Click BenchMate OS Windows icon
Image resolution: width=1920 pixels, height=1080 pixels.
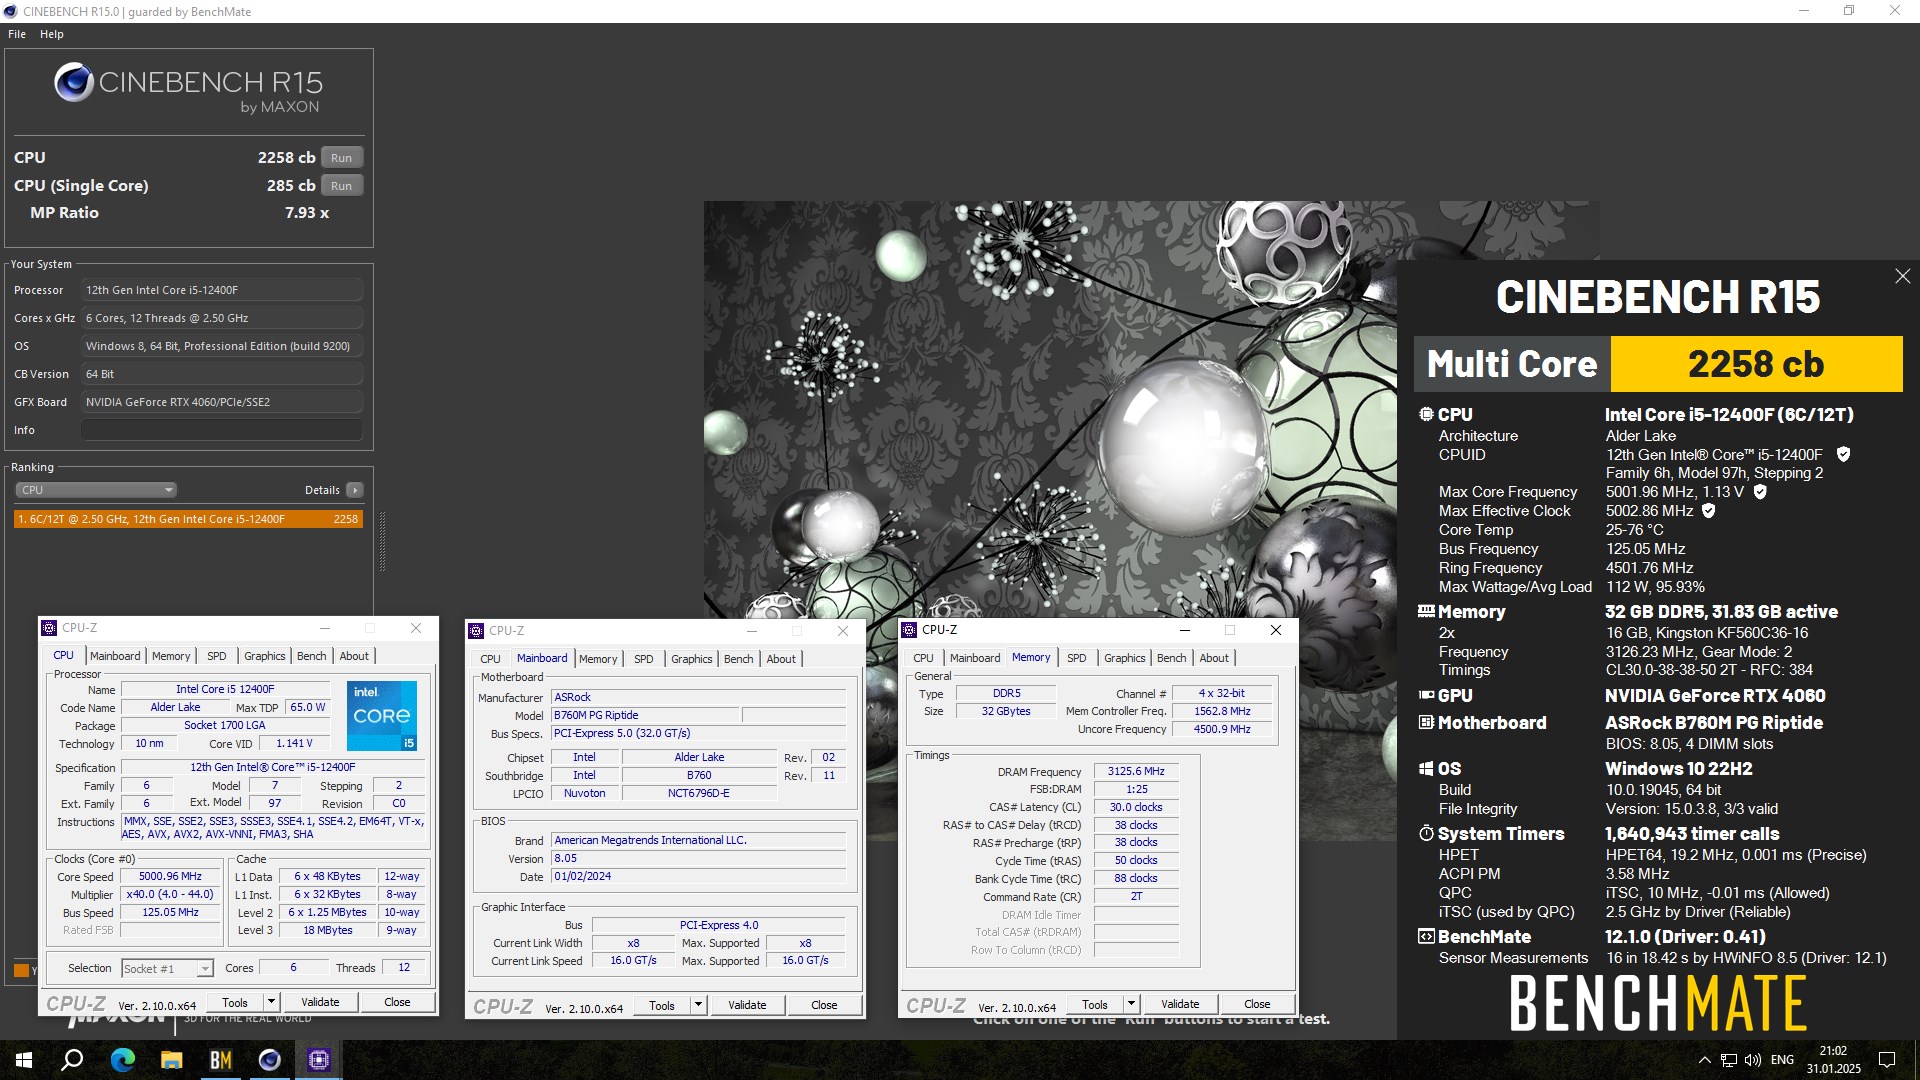point(1426,768)
